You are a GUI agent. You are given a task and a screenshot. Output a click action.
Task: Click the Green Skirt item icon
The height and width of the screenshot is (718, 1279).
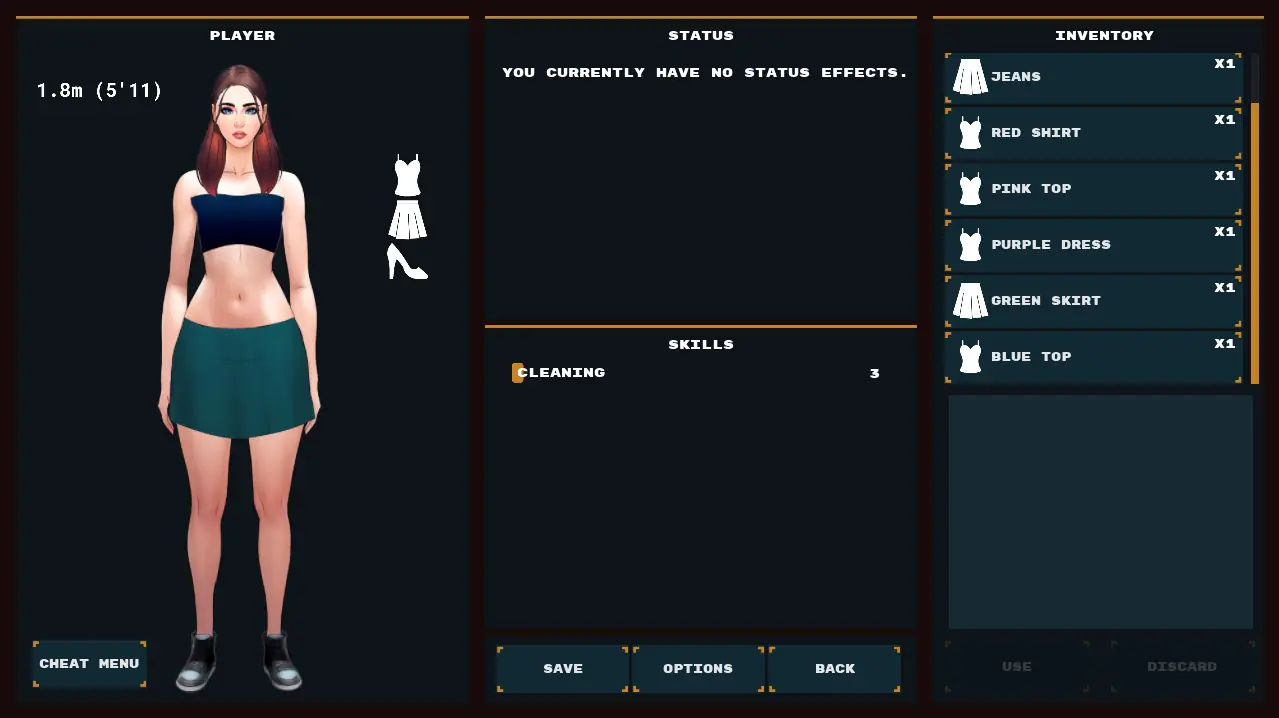point(970,301)
